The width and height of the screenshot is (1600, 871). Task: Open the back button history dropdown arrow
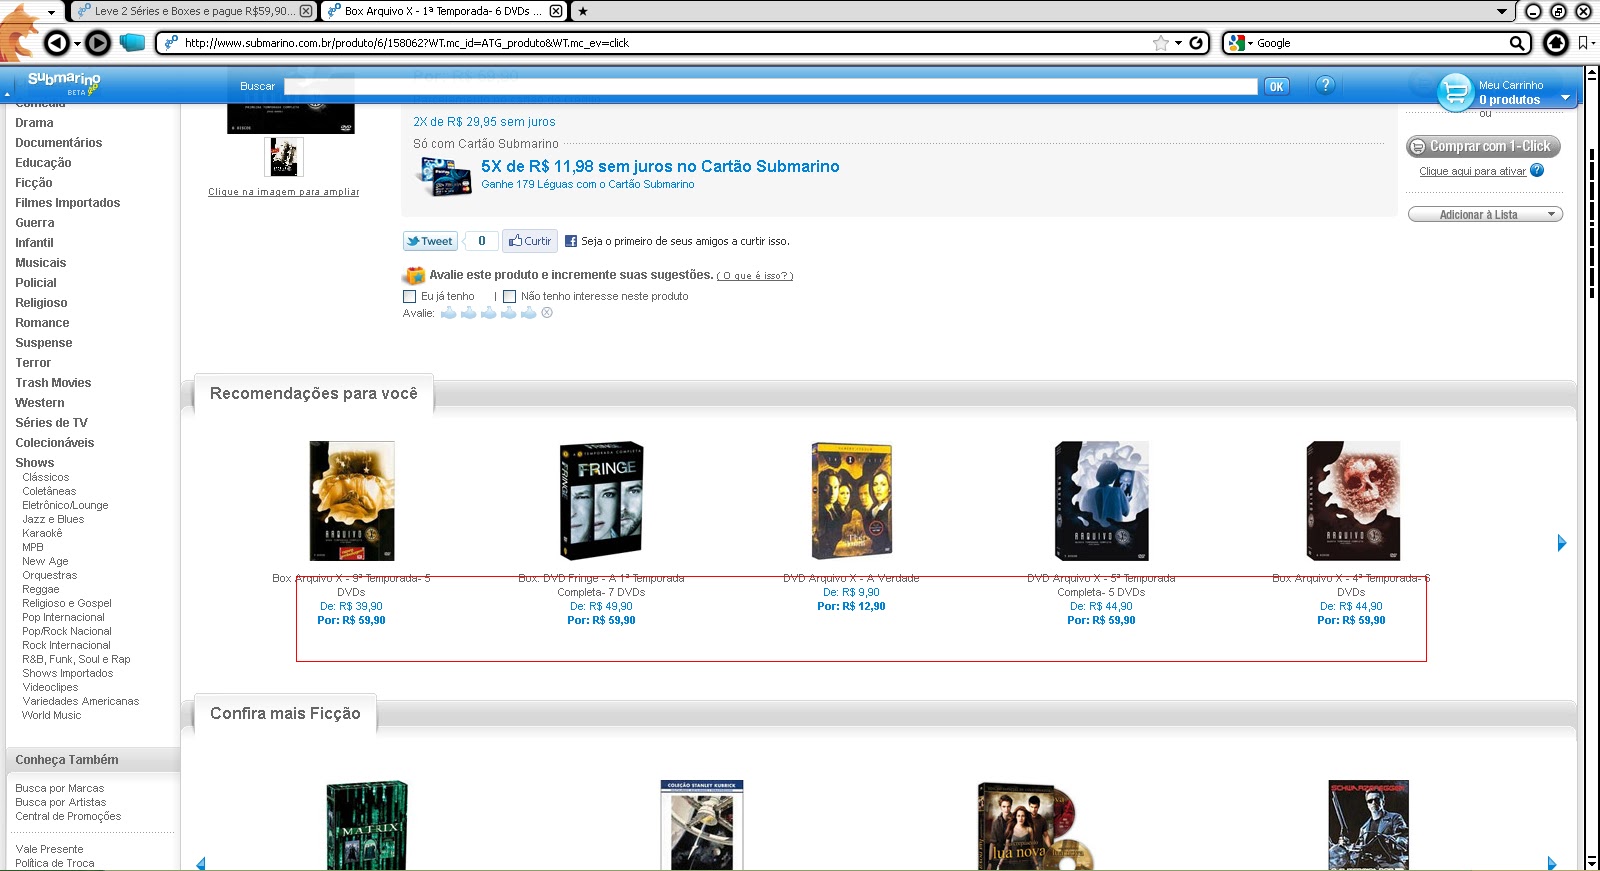coord(77,43)
